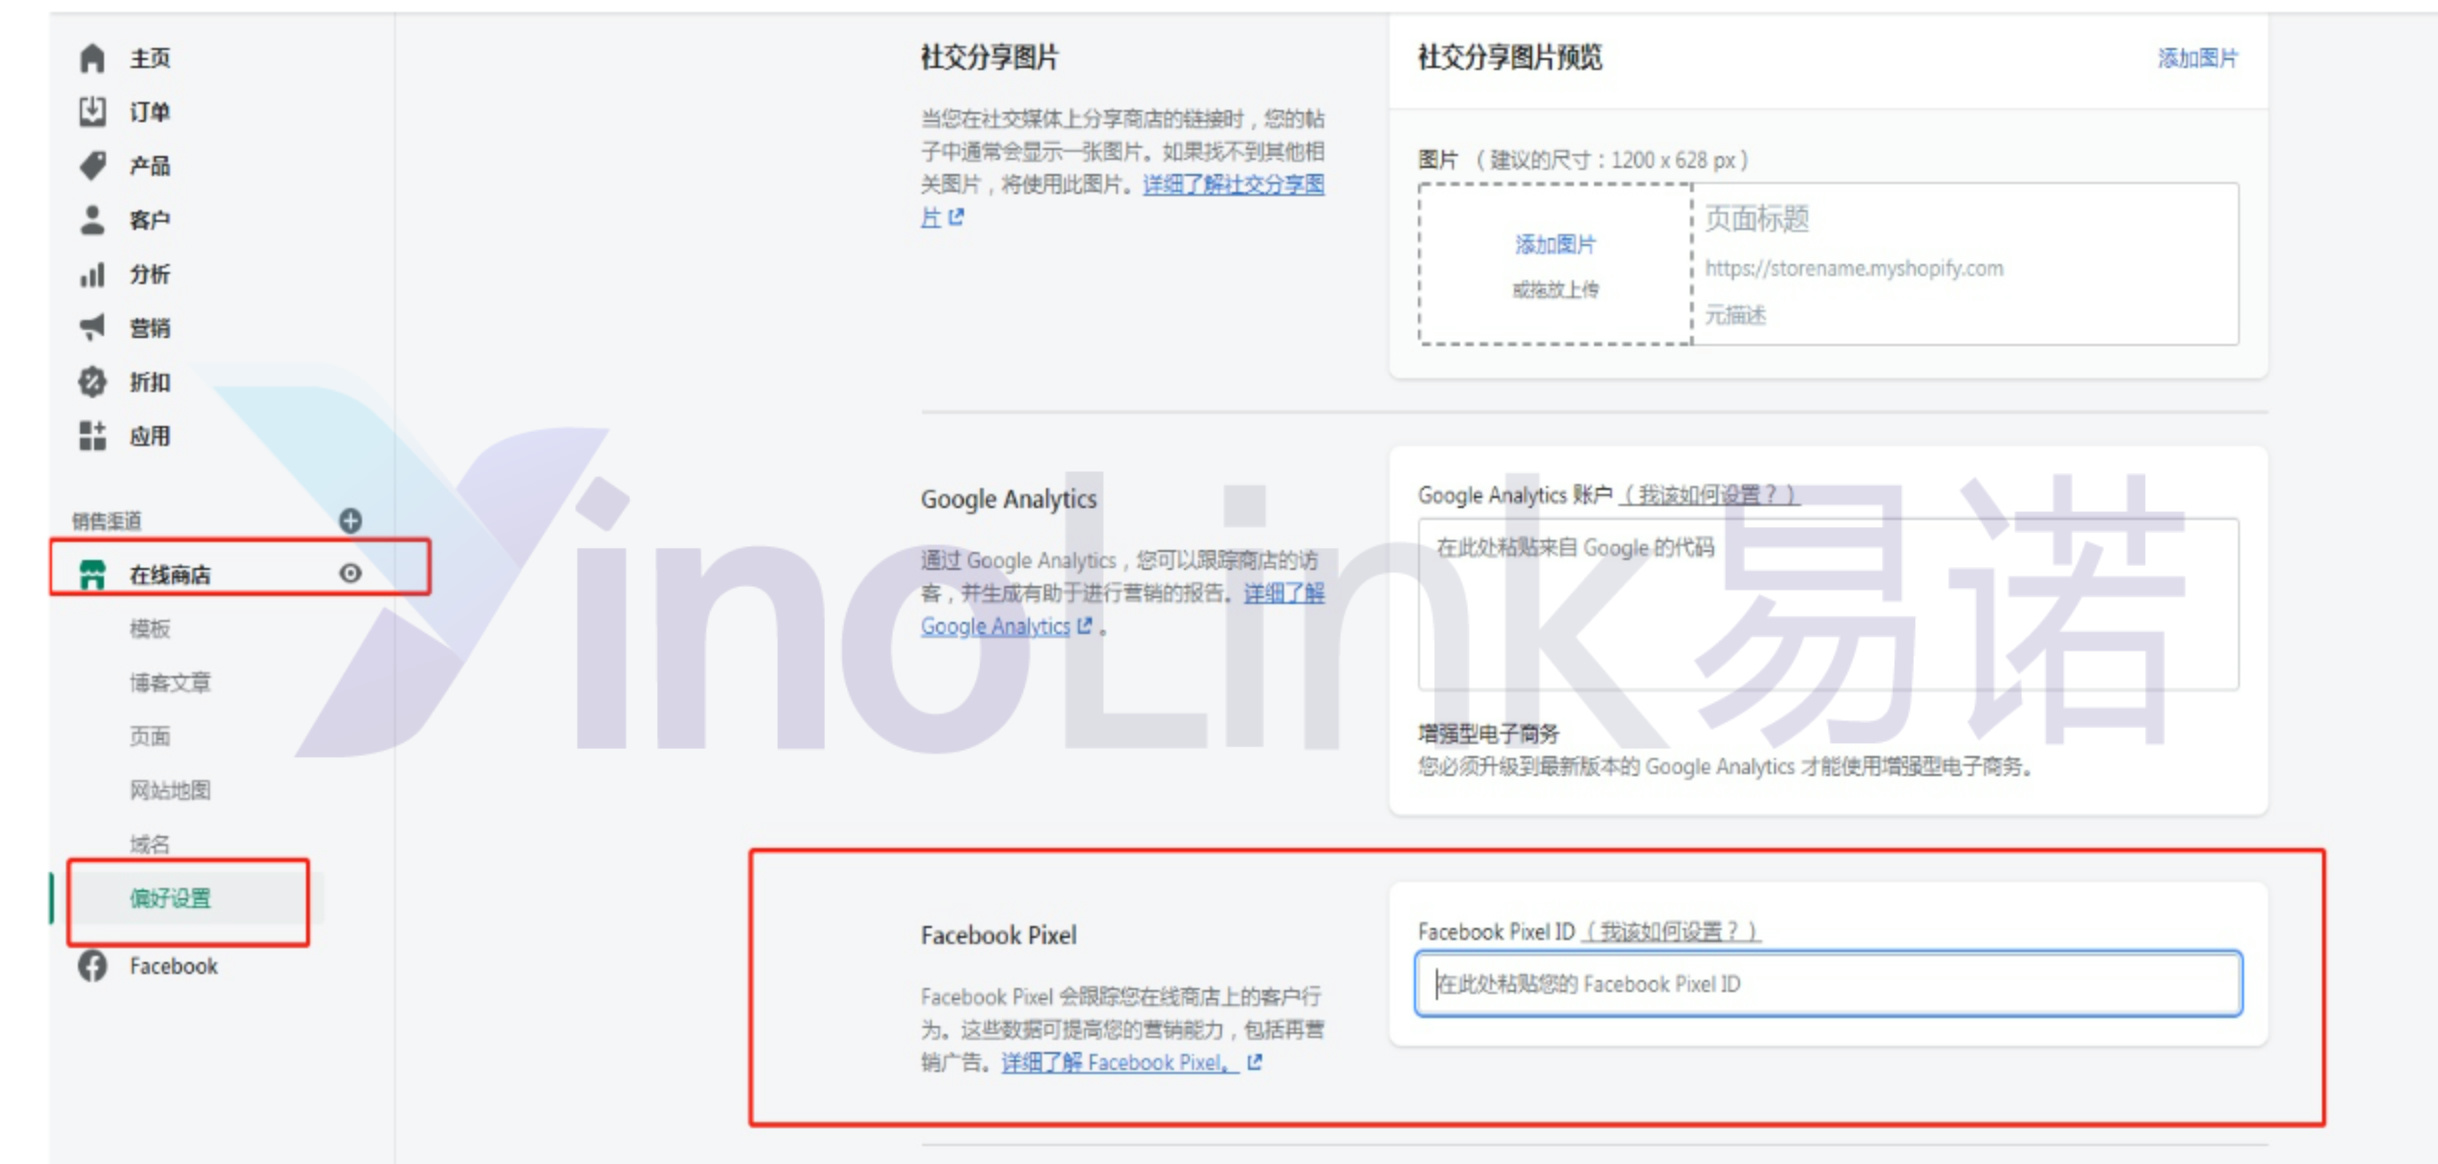Screen dimensions: 2438x1164
Task: Click the Facebook logo icon in sidebar
Action: tap(93, 966)
